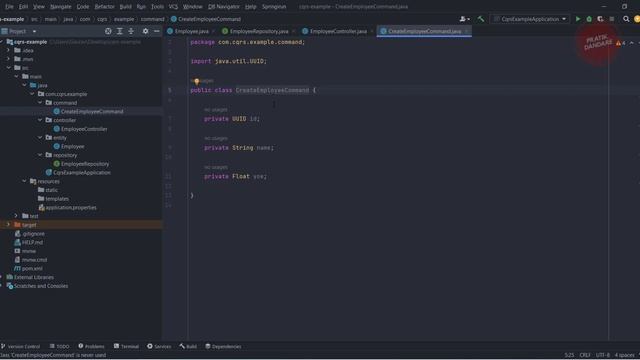The image size is (640, 360).
Task: Click the 5:25 caret position in status bar
Action: pos(569,355)
